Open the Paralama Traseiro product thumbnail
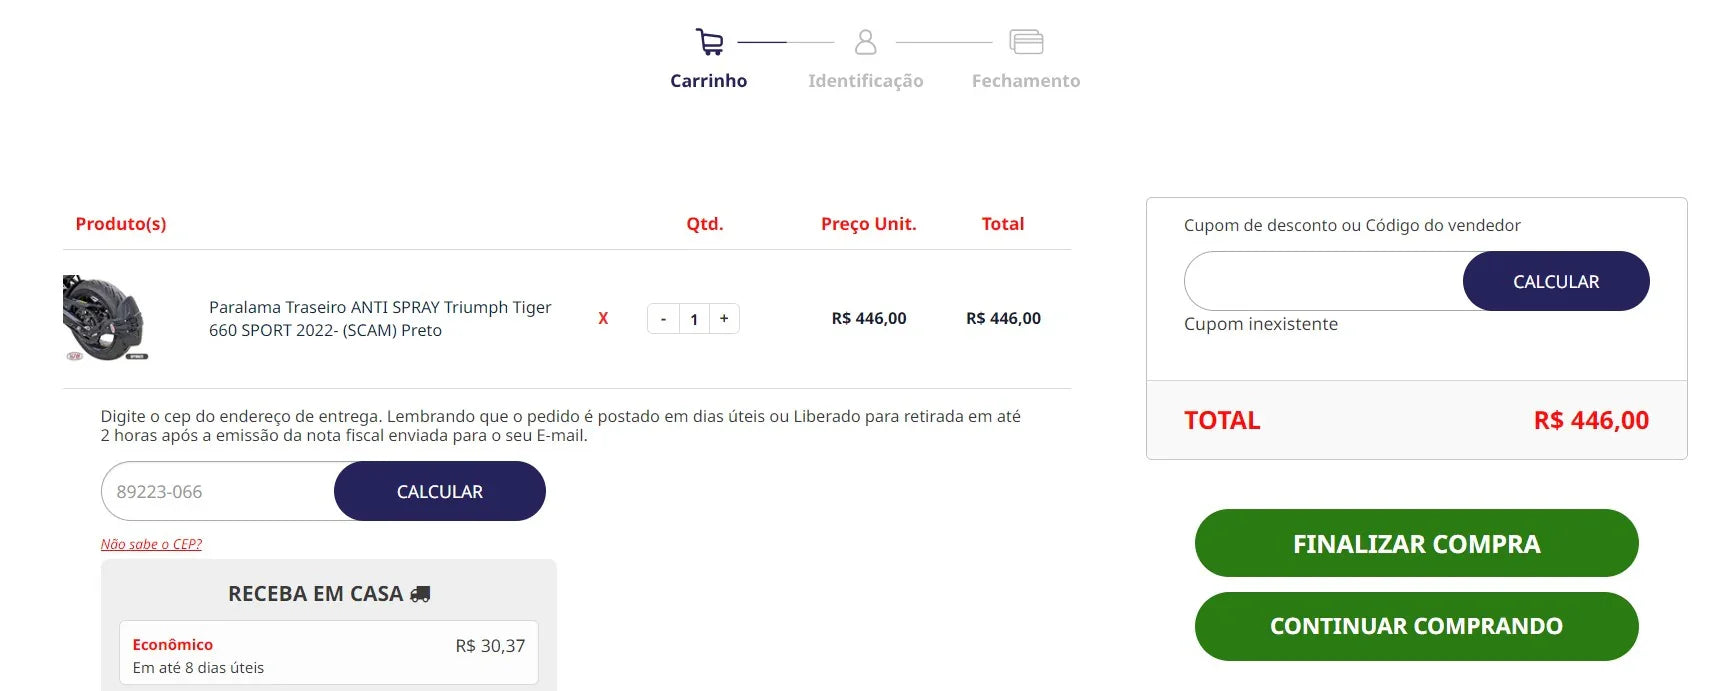Image resolution: width=1734 pixels, height=691 pixels. tap(105, 318)
